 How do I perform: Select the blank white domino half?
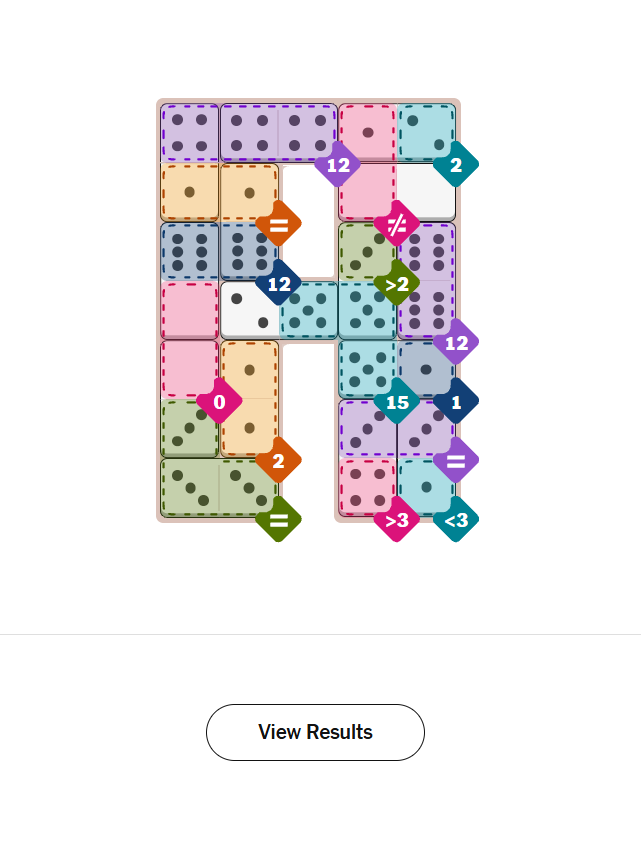point(426,191)
